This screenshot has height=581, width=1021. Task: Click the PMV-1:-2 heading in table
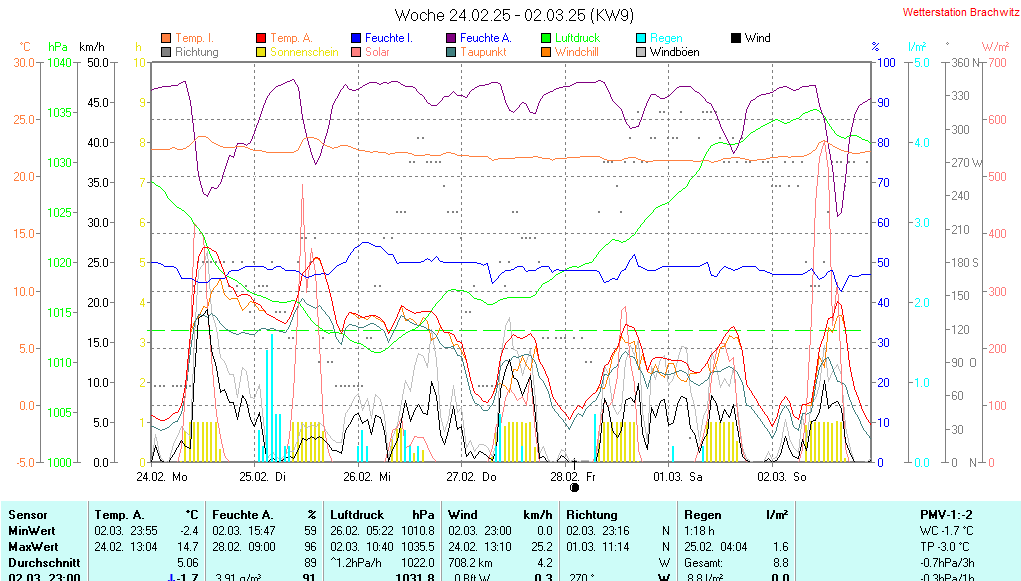(x=948, y=513)
